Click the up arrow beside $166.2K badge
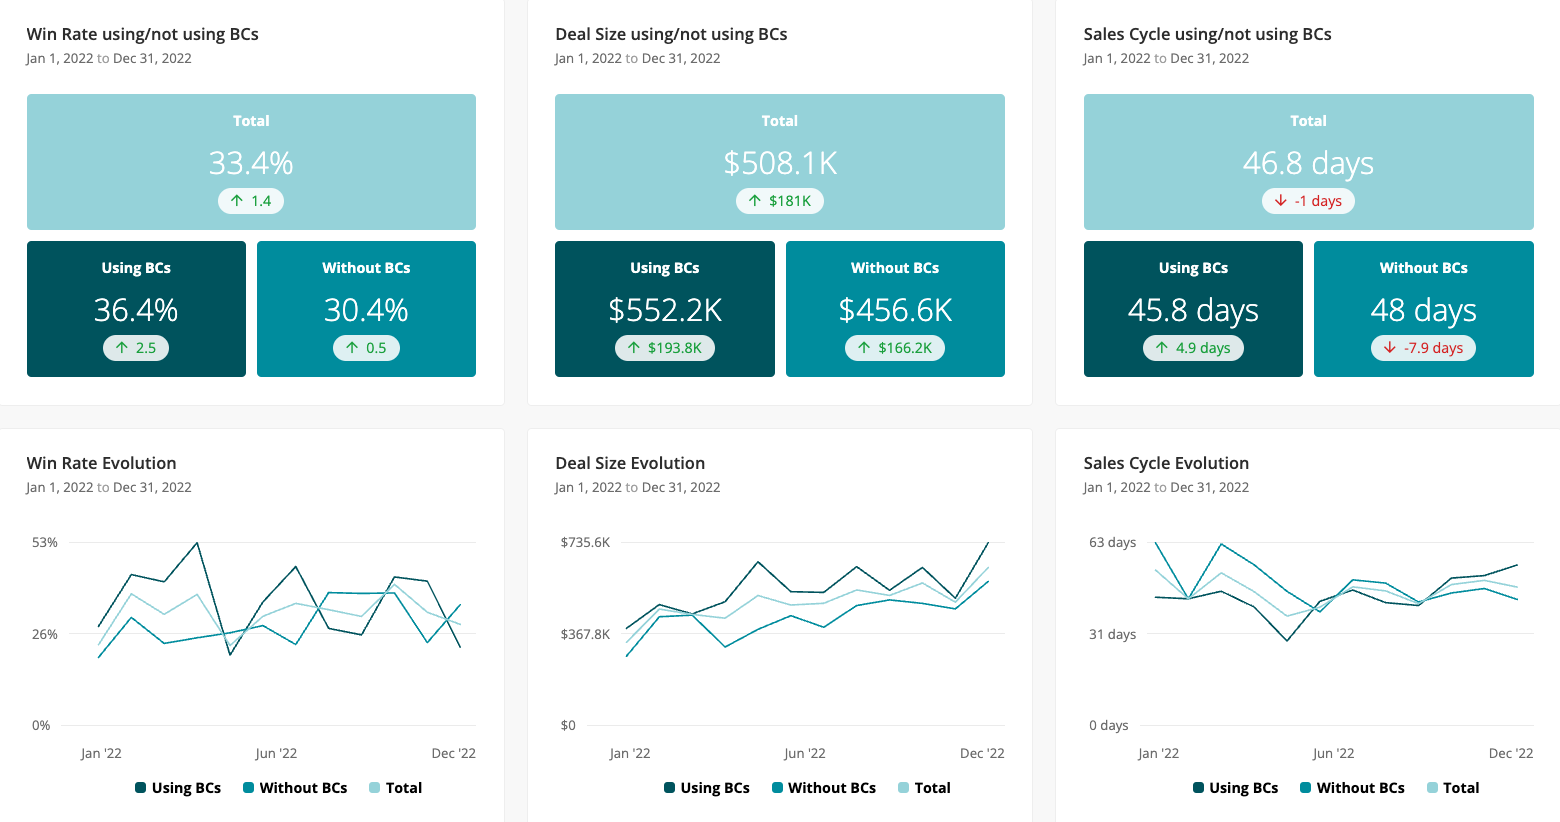 click(864, 348)
